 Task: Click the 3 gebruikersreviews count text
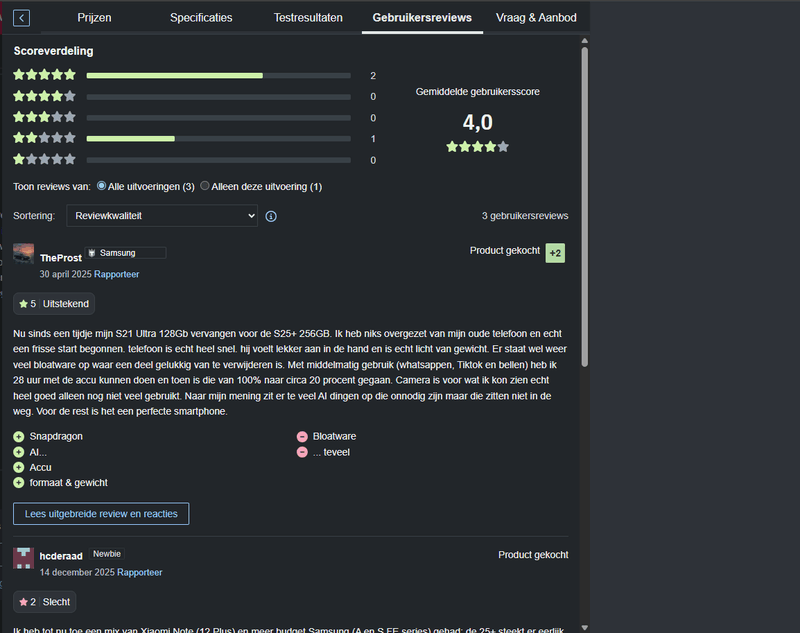click(x=525, y=216)
